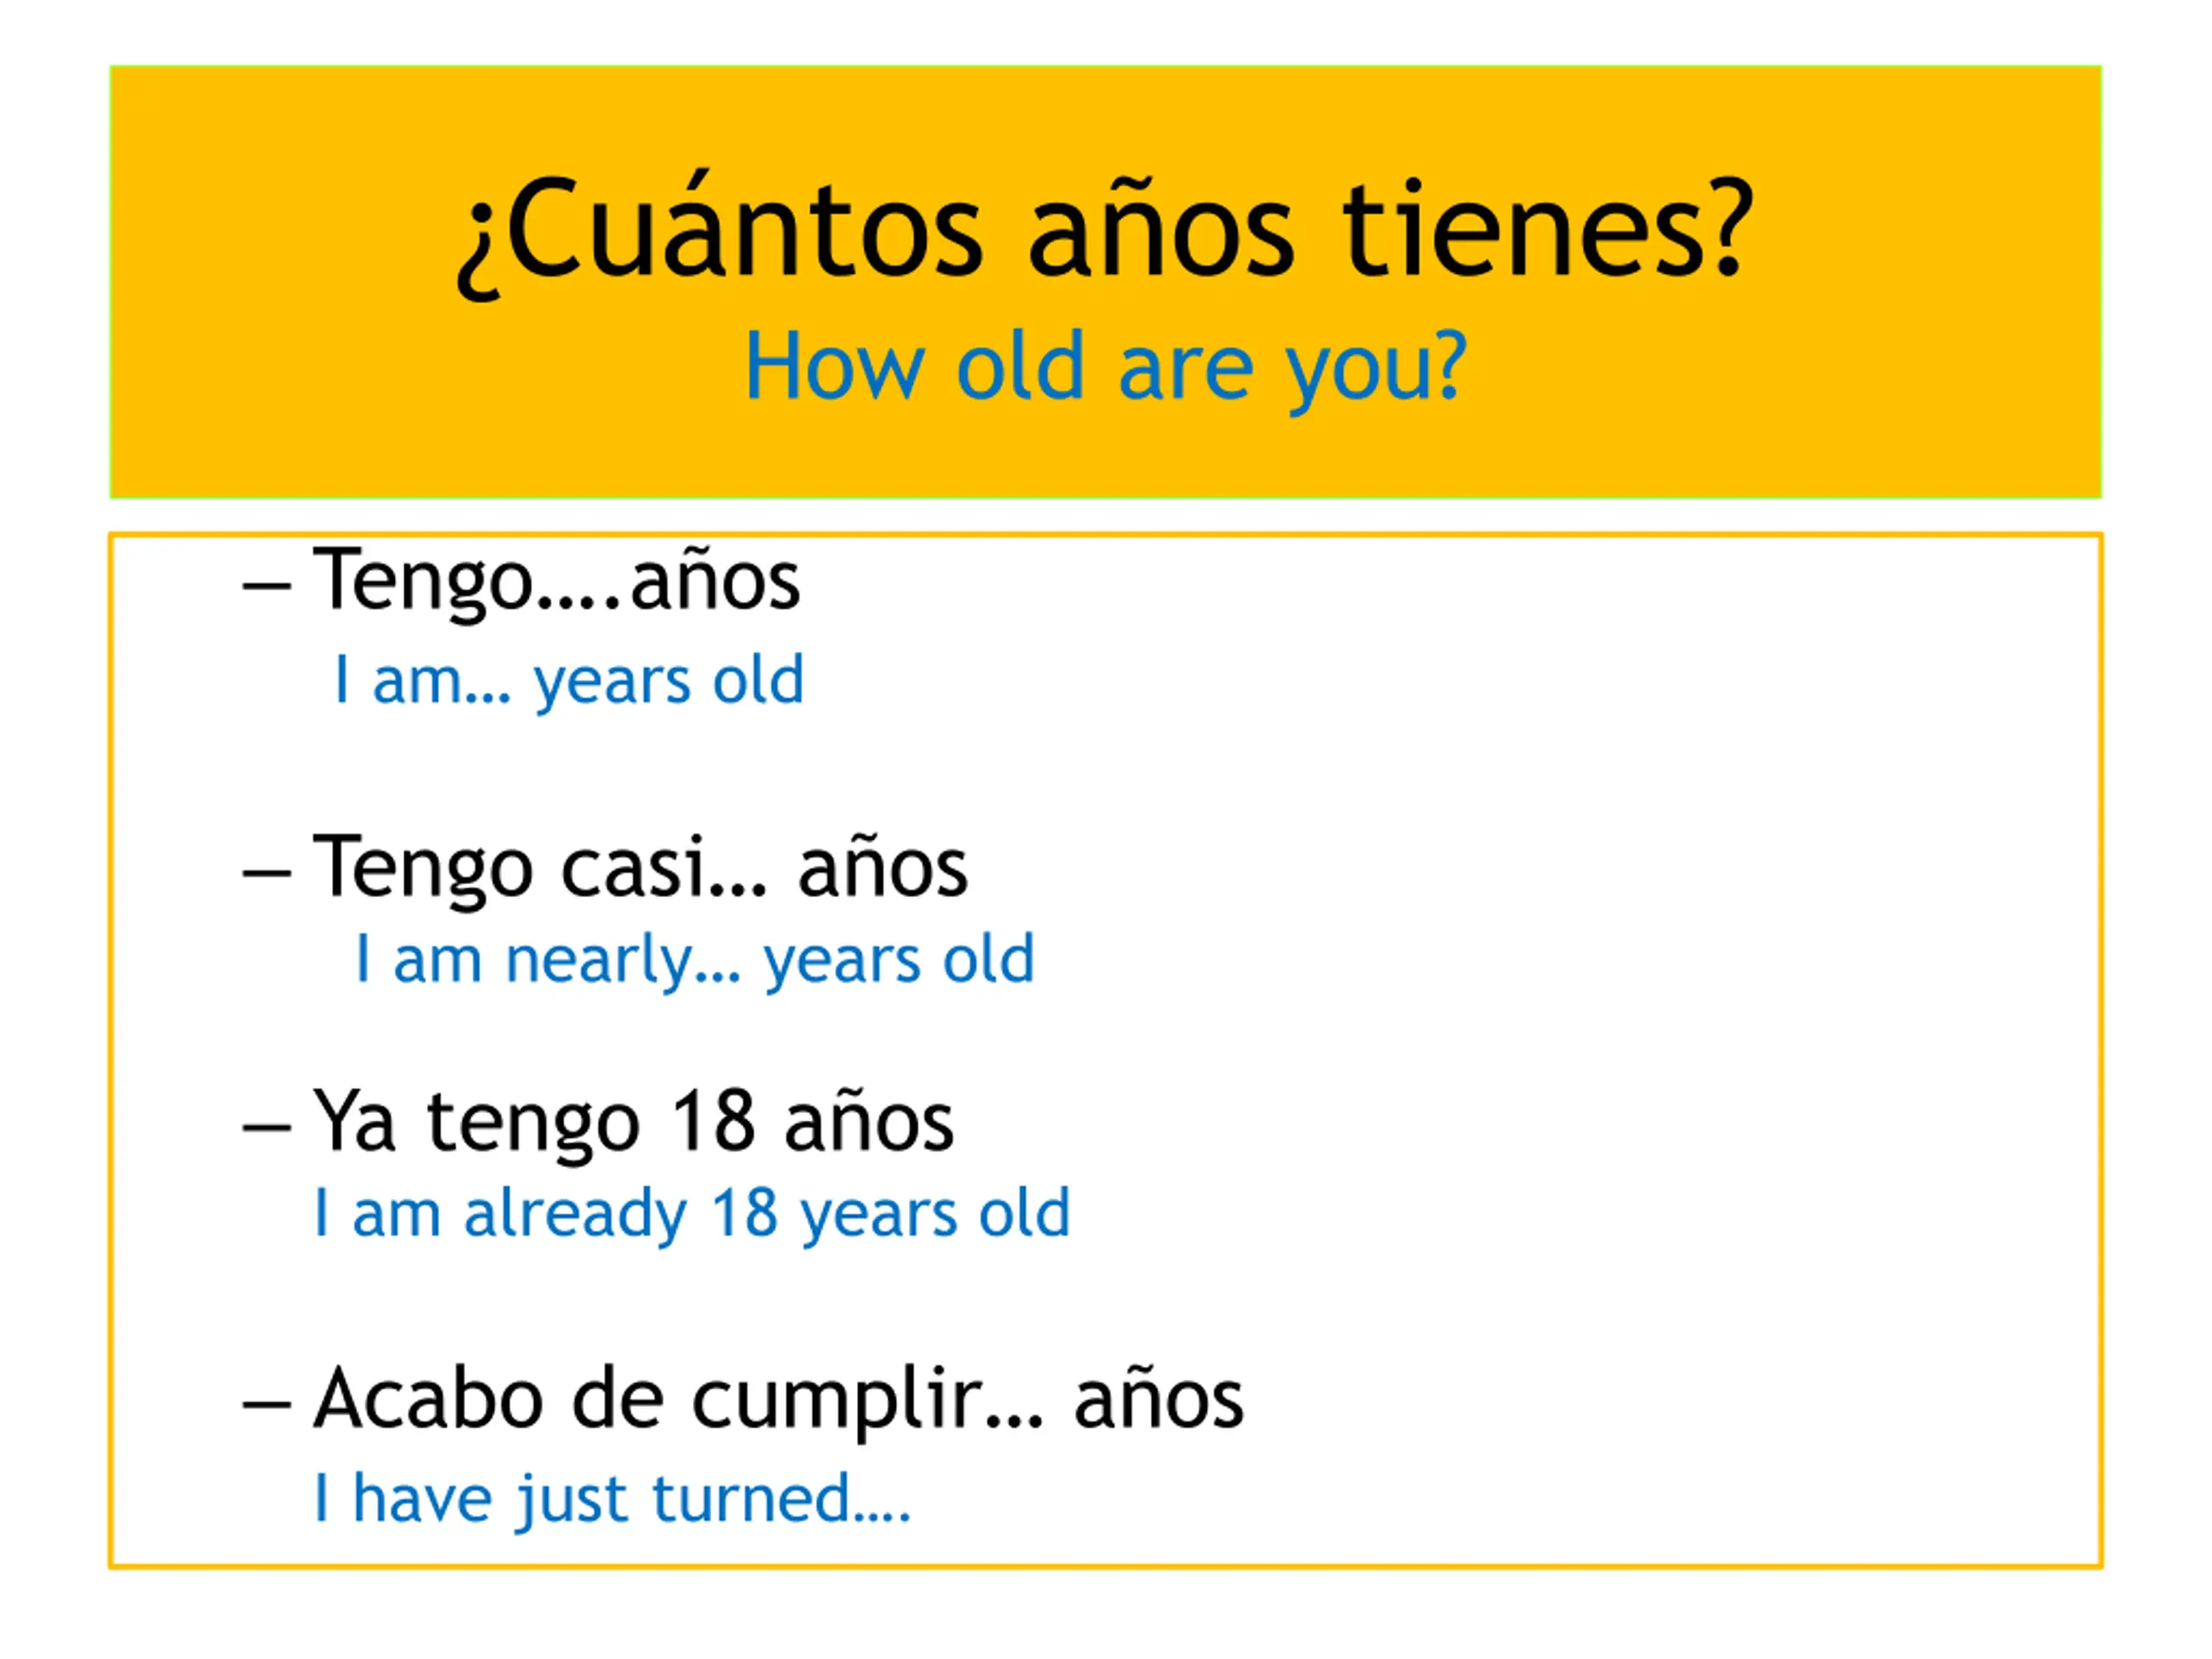The image size is (2212, 1659).
Task: Click the title "¿Cuántos años tienes?"
Action: [1104, 230]
